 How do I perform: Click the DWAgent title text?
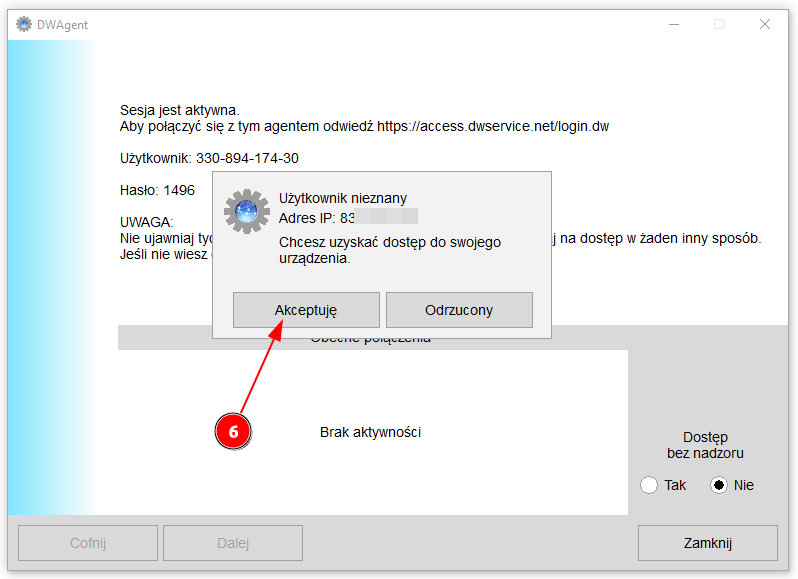(x=63, y=24)
